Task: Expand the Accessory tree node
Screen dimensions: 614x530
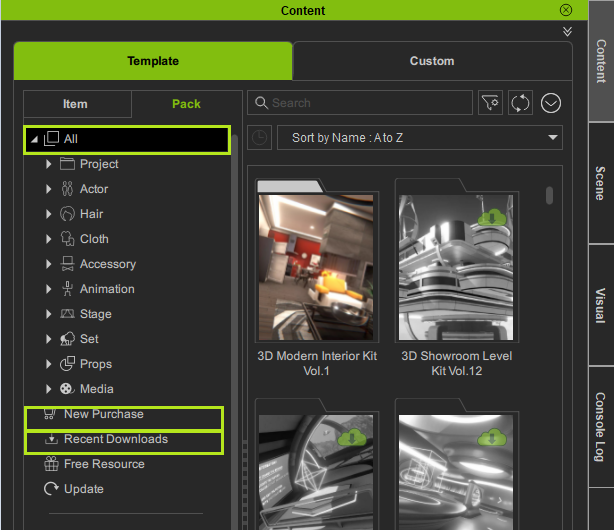Action: point(49,264)
